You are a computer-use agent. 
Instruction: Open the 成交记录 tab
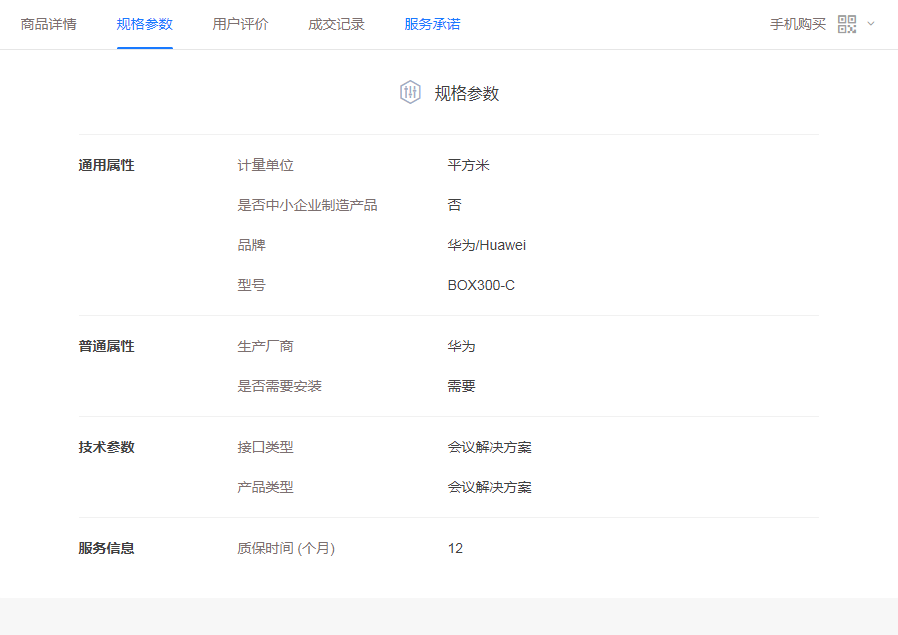tap(336, 24)
